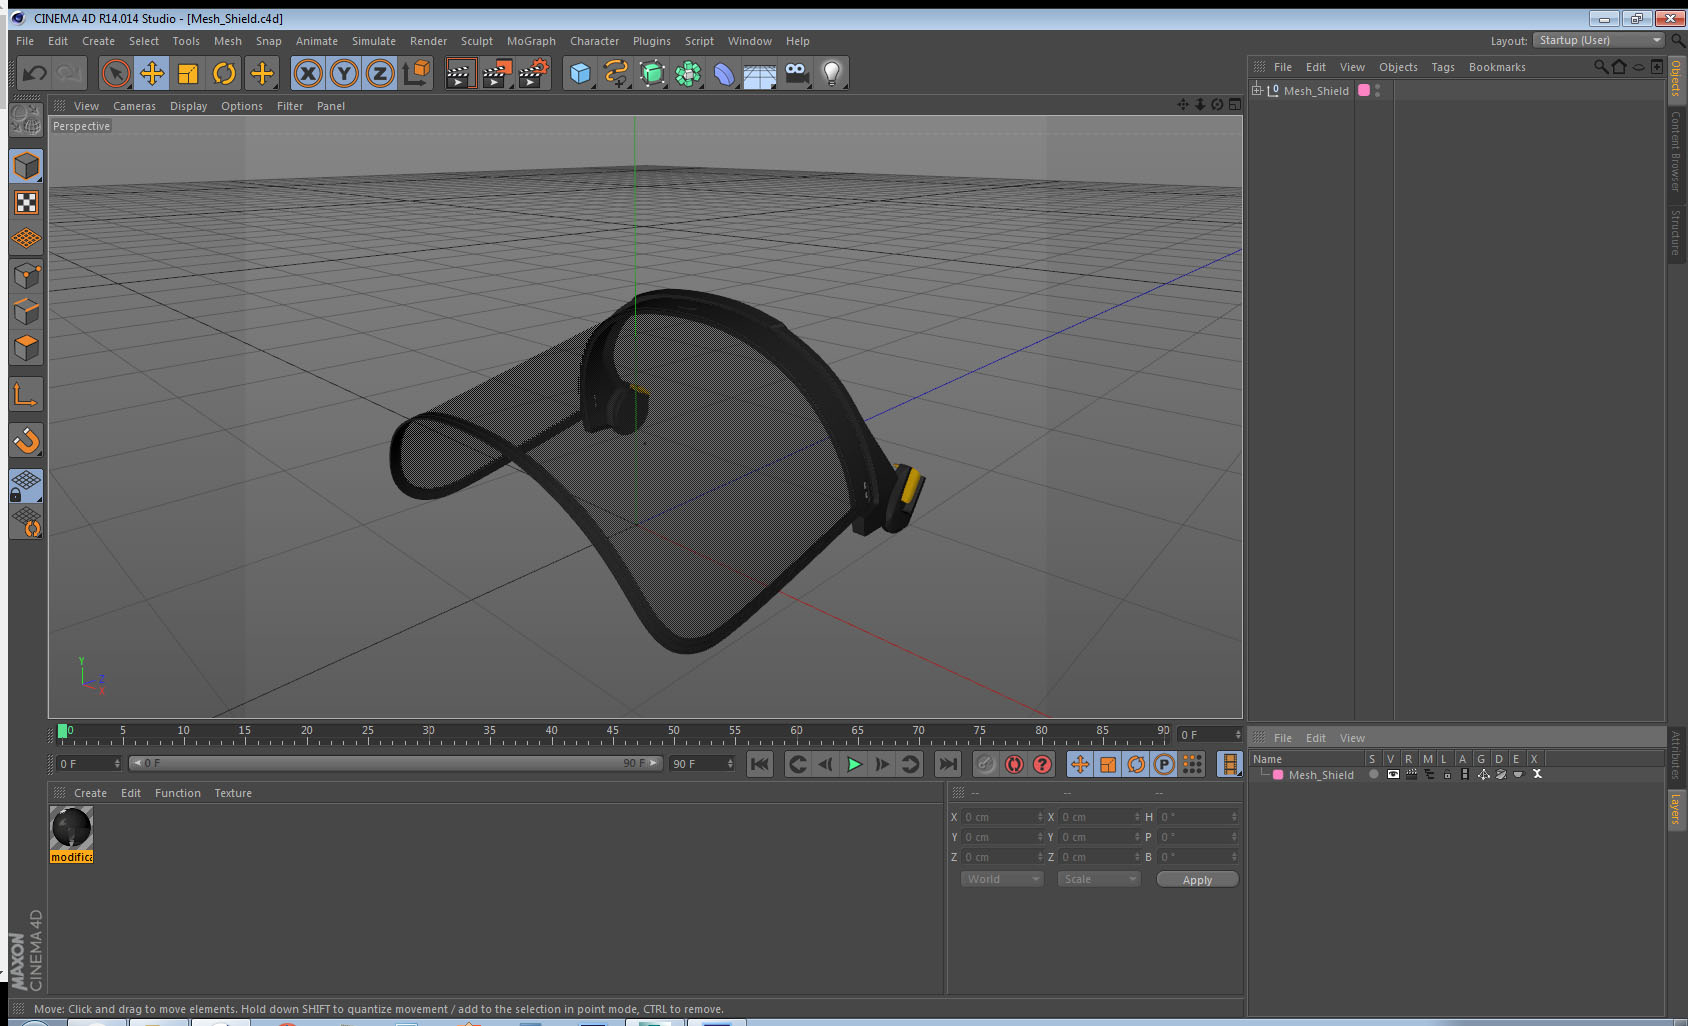Search objects with magnifier icon in Object Manager
The width and height of the screenshot is (1688, 1026).
click(1600, 67)
